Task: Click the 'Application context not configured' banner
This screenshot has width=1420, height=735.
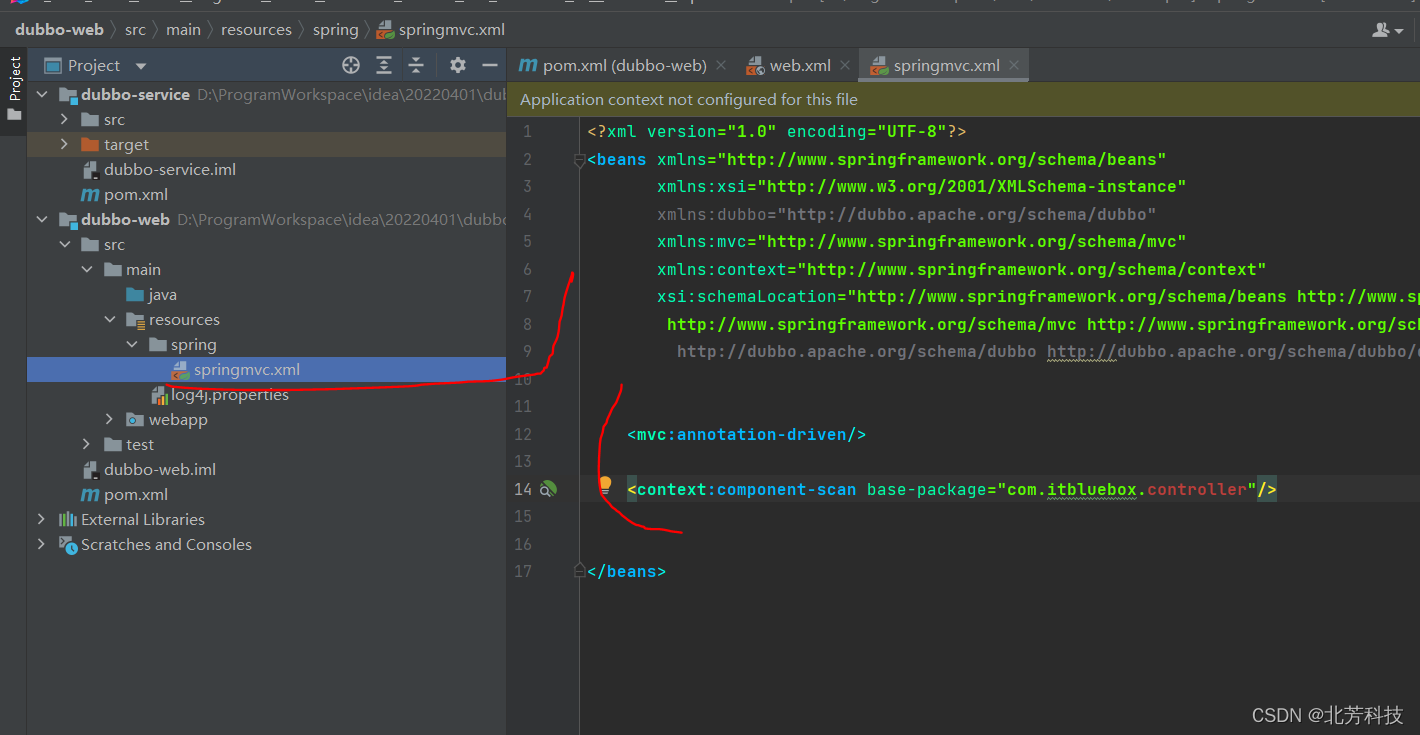Action: [688, 100]
